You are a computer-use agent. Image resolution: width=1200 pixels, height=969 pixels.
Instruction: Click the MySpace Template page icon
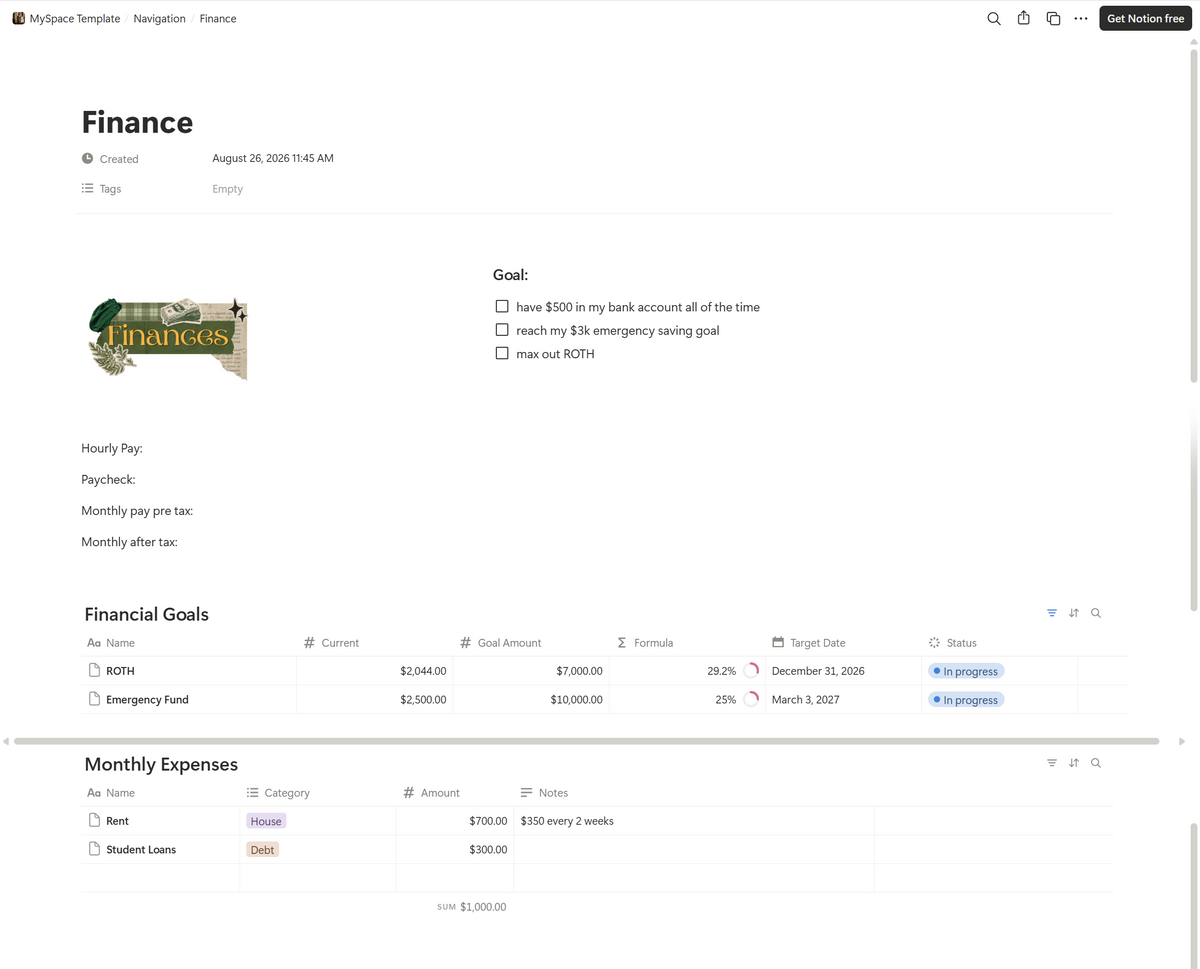18,18
